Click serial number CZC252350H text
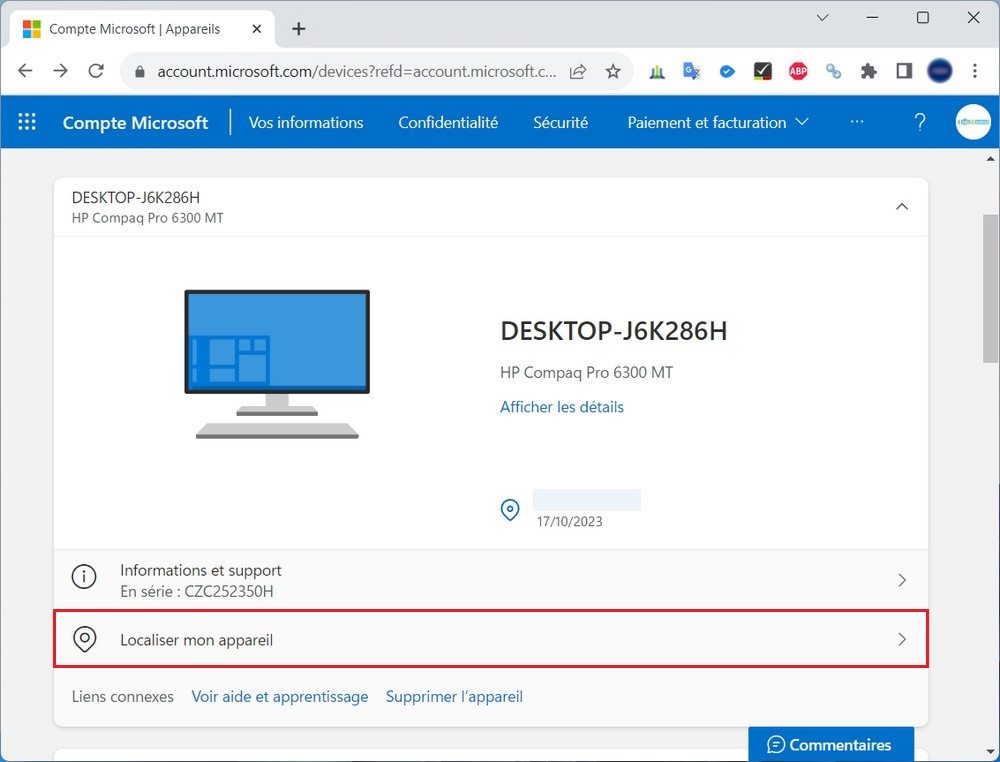Screen dimensions: 1000x762 [229, 592]
